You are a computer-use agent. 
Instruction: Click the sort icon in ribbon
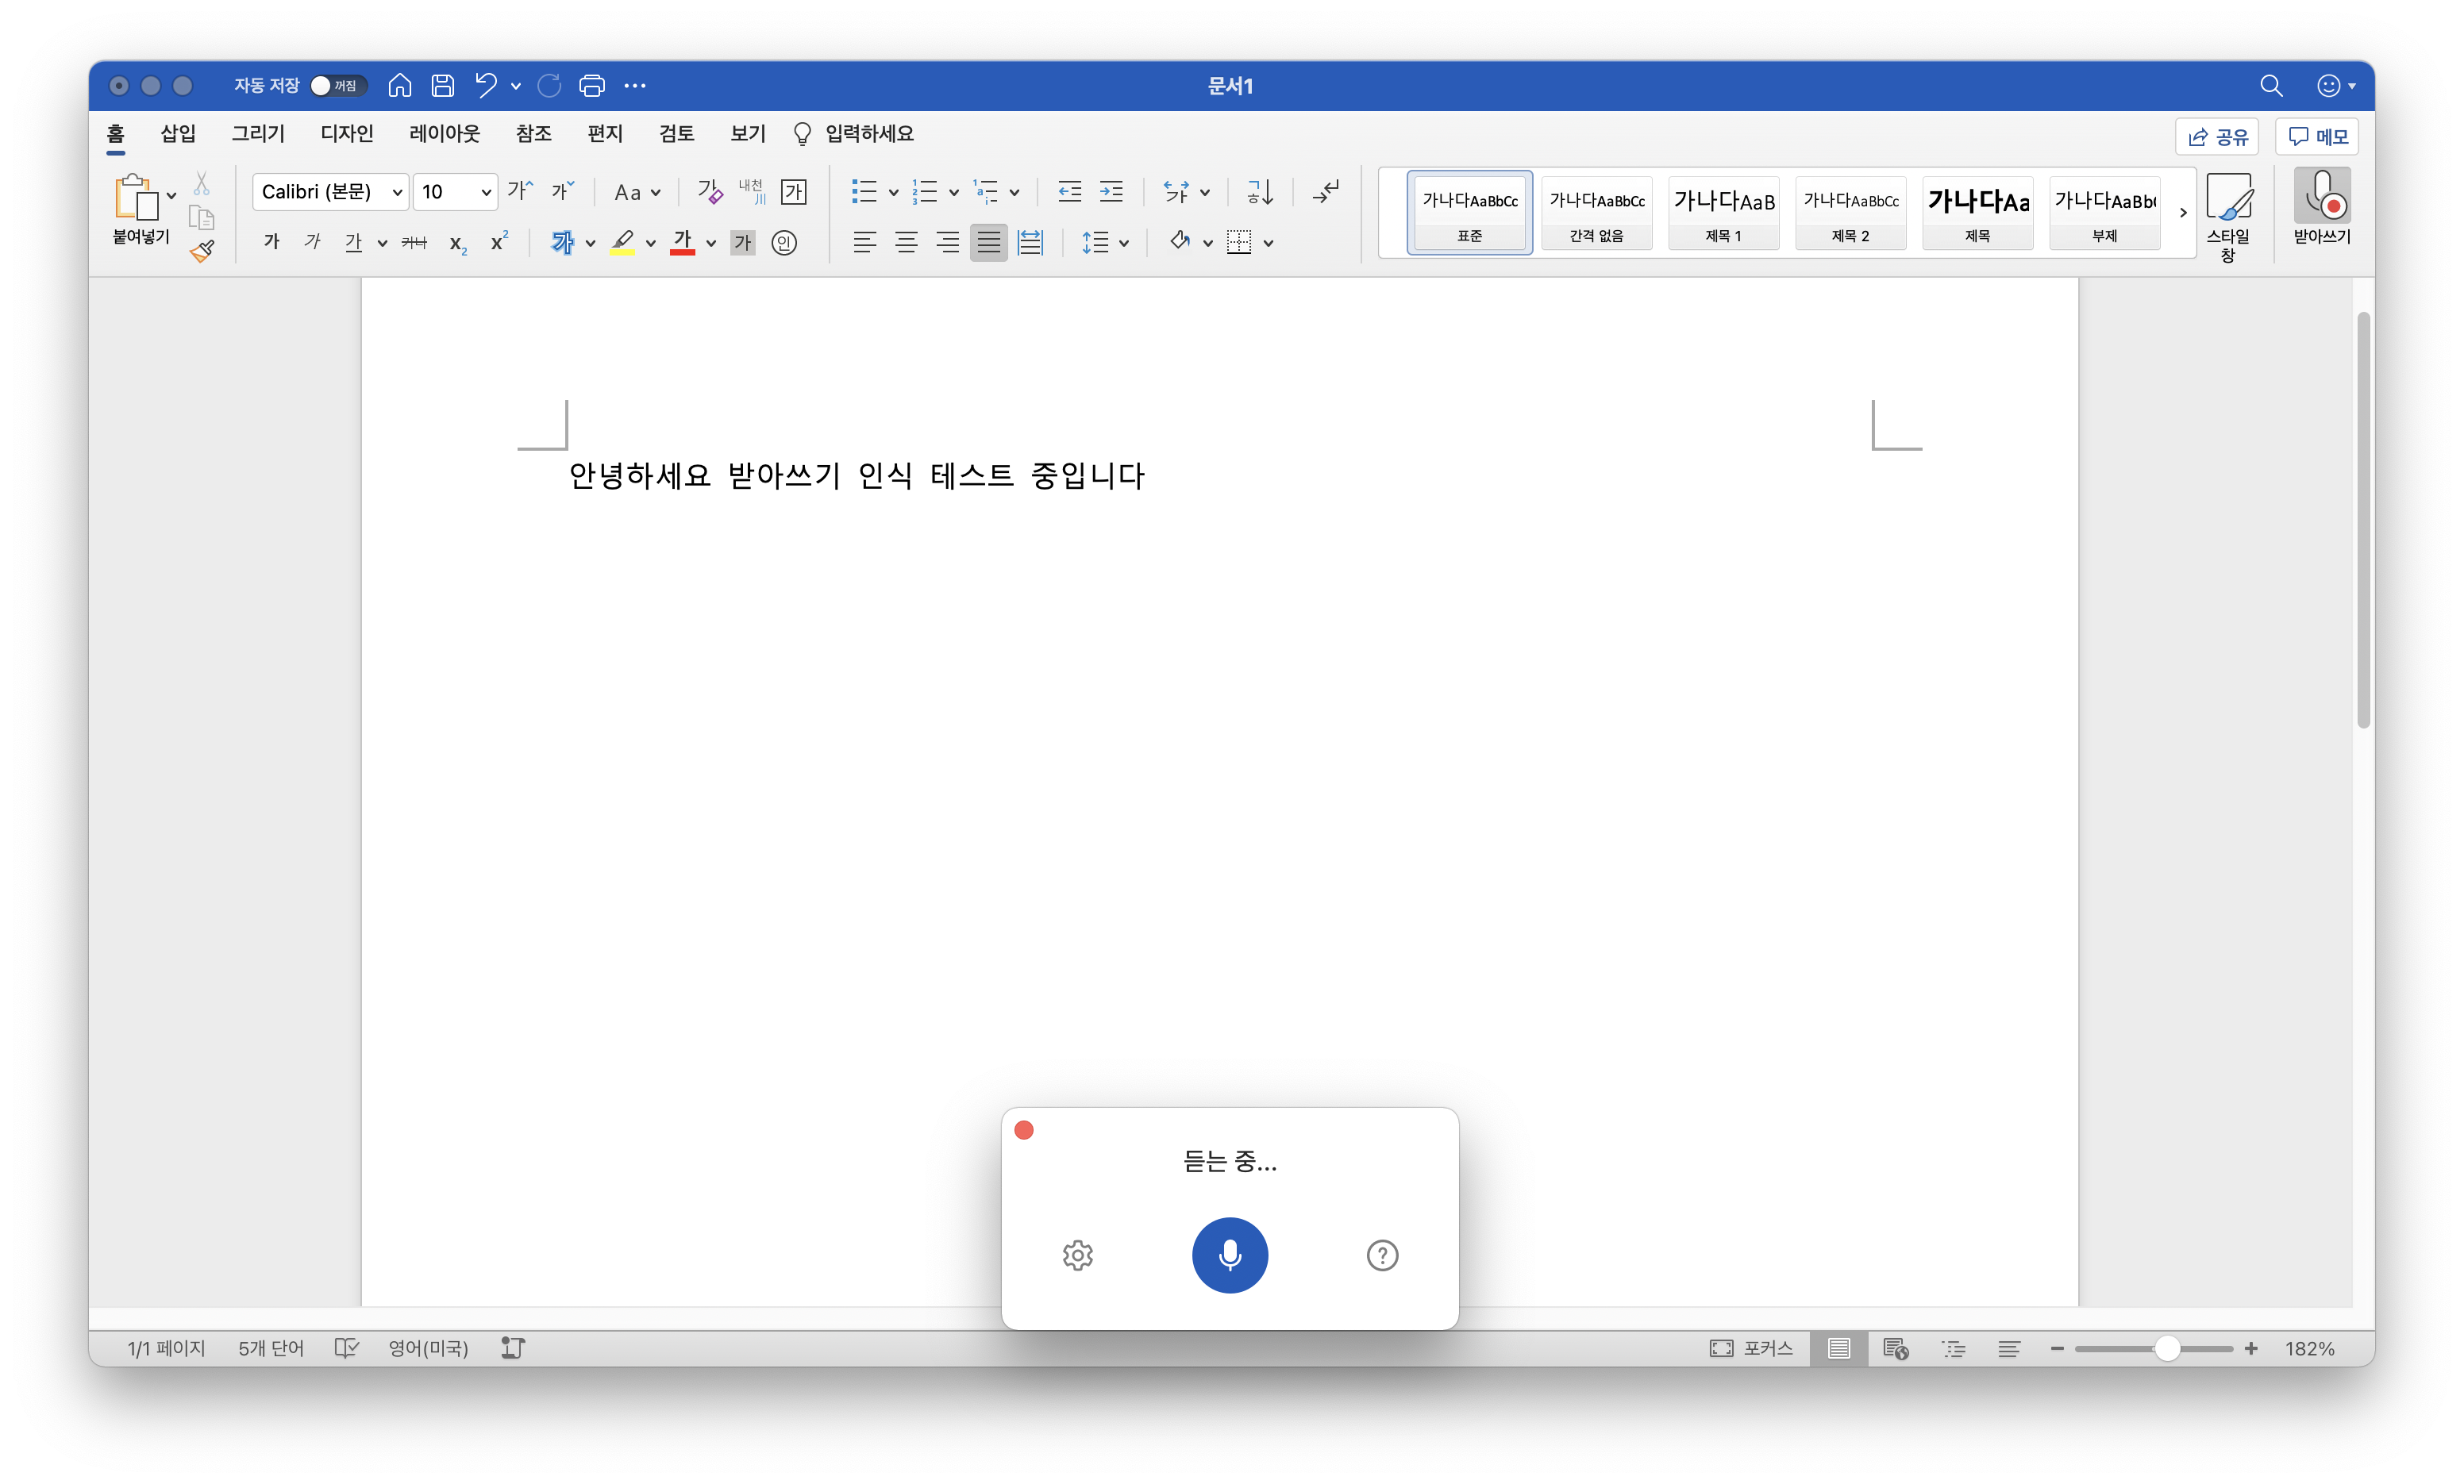(1260, 191)
